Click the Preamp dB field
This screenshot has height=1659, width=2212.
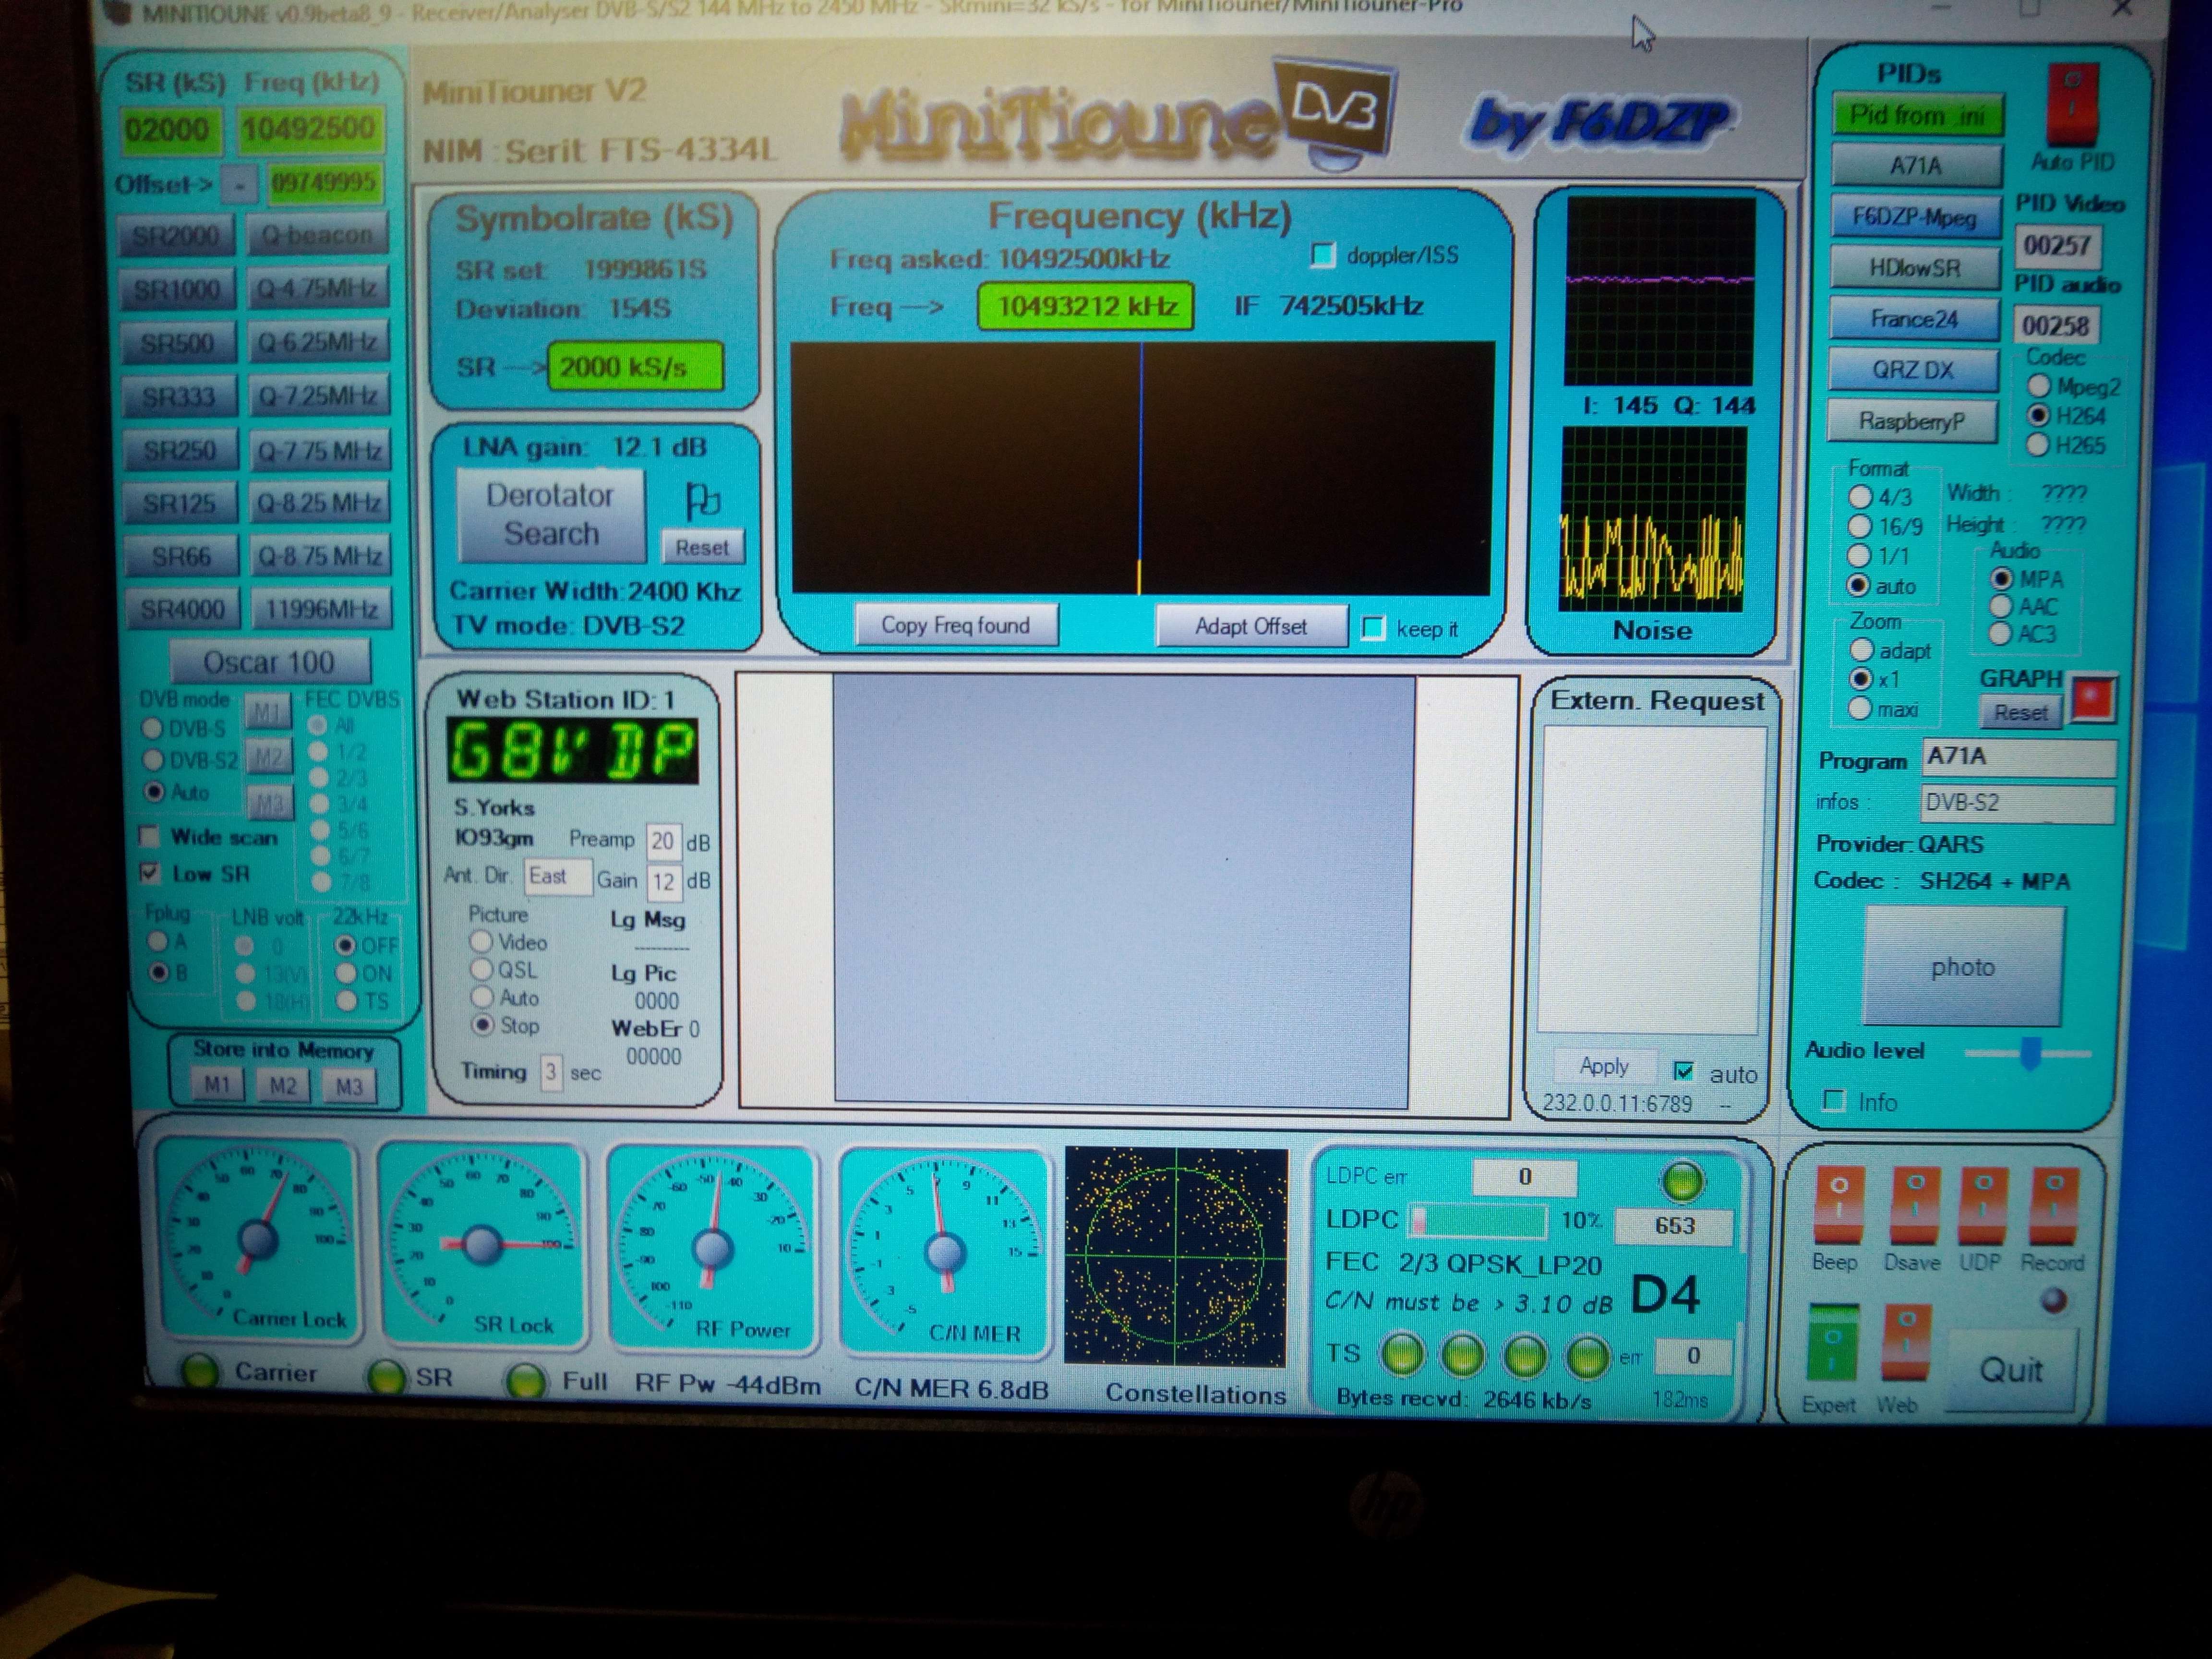coord(663,841)
